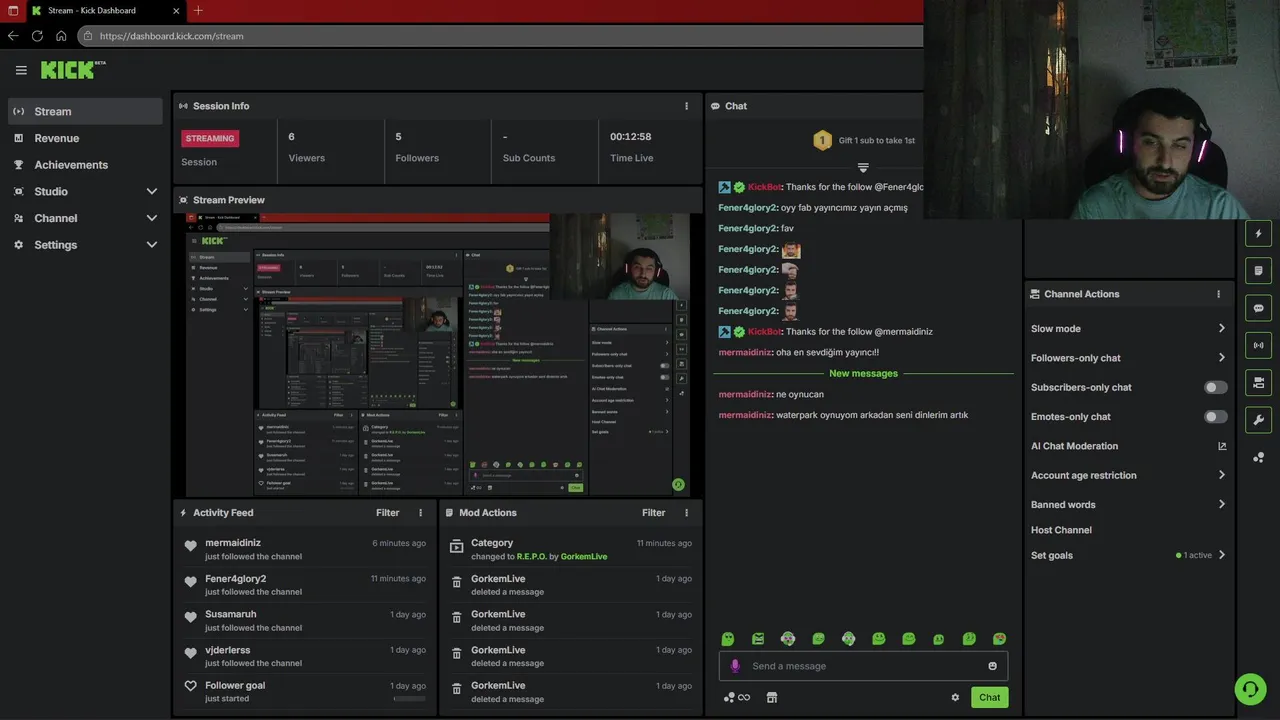
Task: Click the broadcast signal icon in right sidebar
Action: pos(1258,345)
